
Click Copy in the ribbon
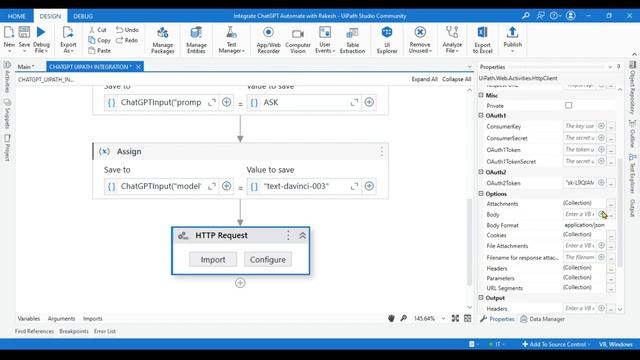pos(99,40)
